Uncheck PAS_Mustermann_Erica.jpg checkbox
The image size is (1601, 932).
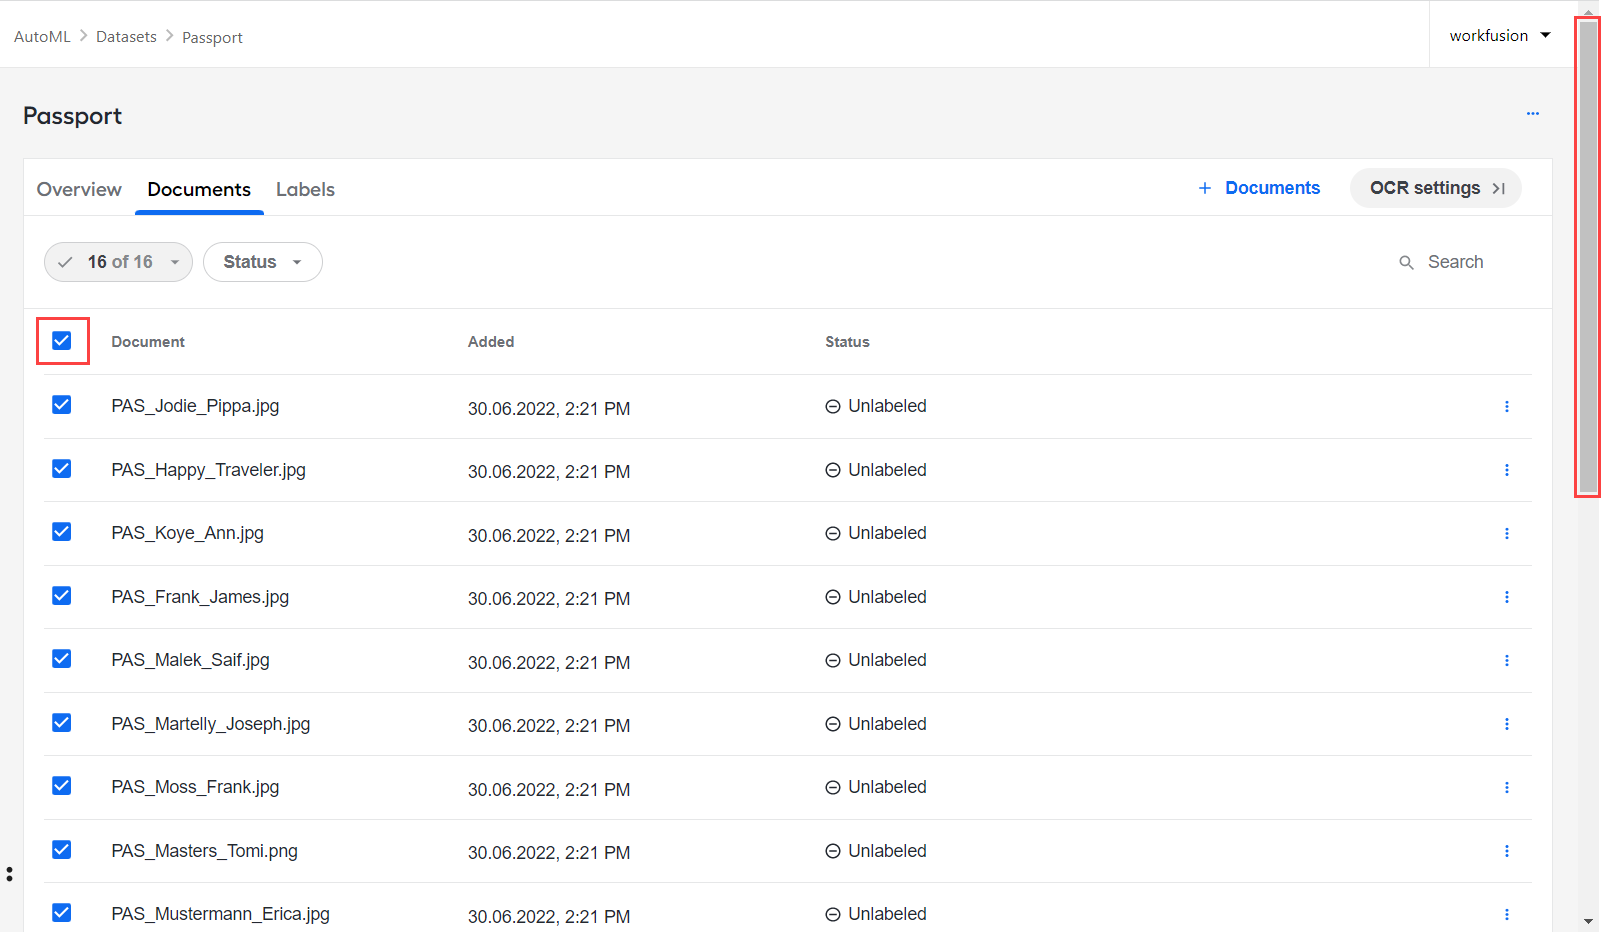pyautogui.click(x=62, y=913)
